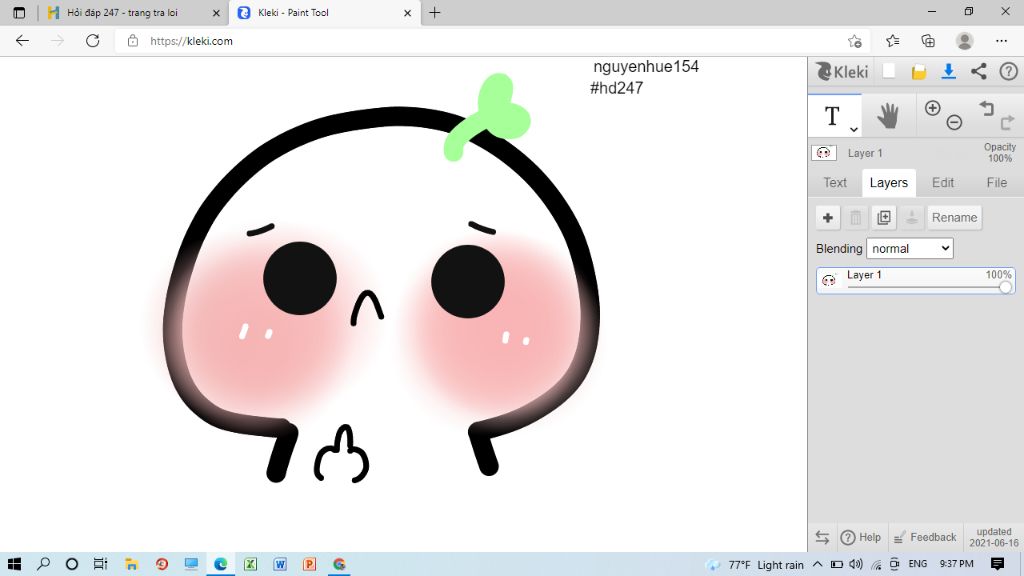Download the image with the blue arrow
The height and width of the screenshot is (576, 1024).
pos(949,71)
